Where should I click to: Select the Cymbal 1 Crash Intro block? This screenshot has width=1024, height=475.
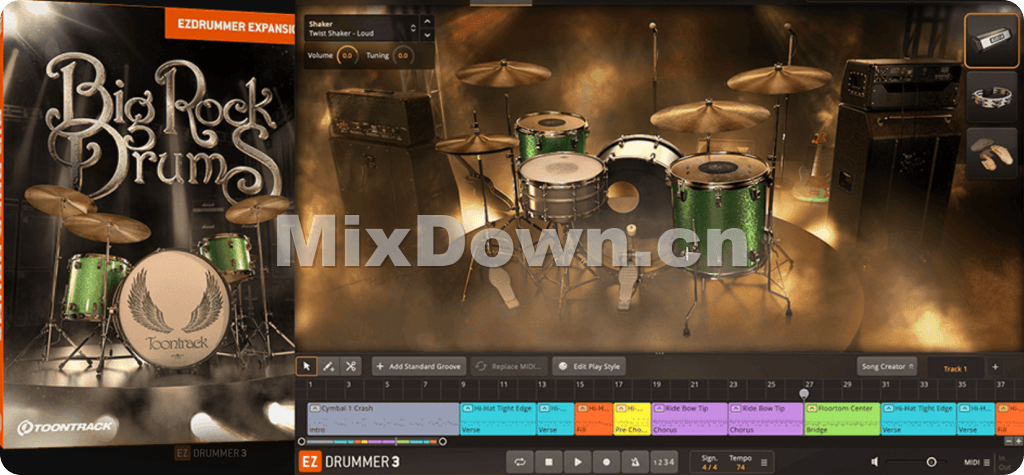click(383, 419)
